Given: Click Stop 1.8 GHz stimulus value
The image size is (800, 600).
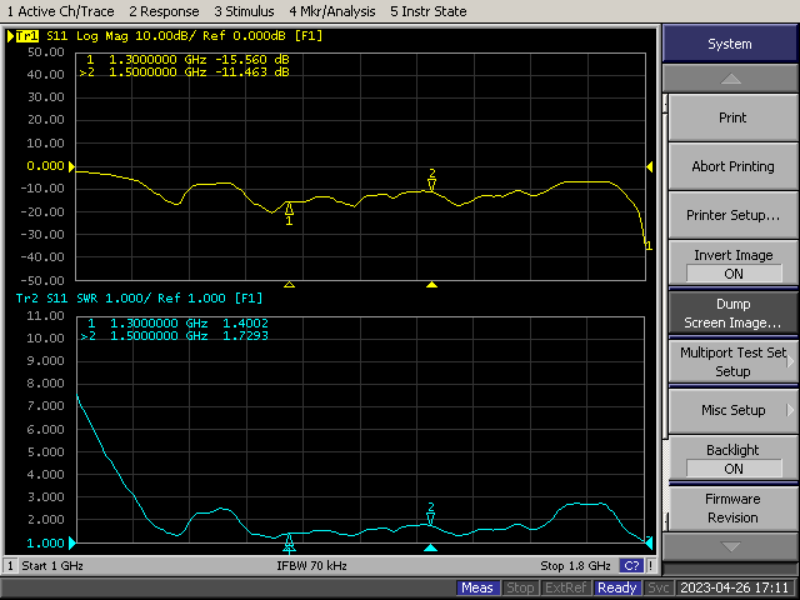Looking at the screenshot, I should click(x=575, y=566).
